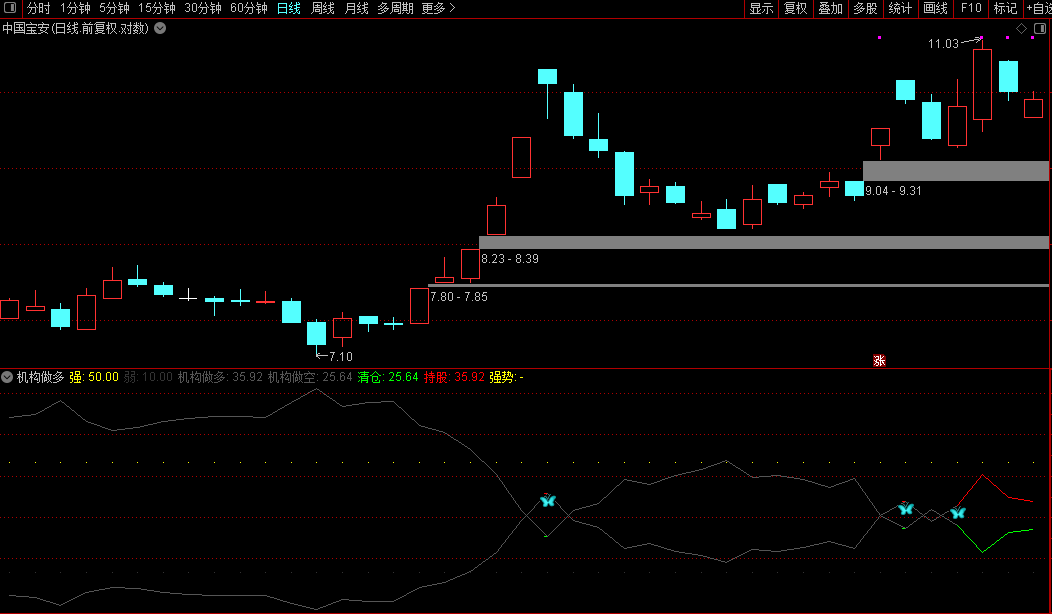1052x614 pixels.
Task: Click the 强势 indicator label
Action: click(x=506, y=377)
